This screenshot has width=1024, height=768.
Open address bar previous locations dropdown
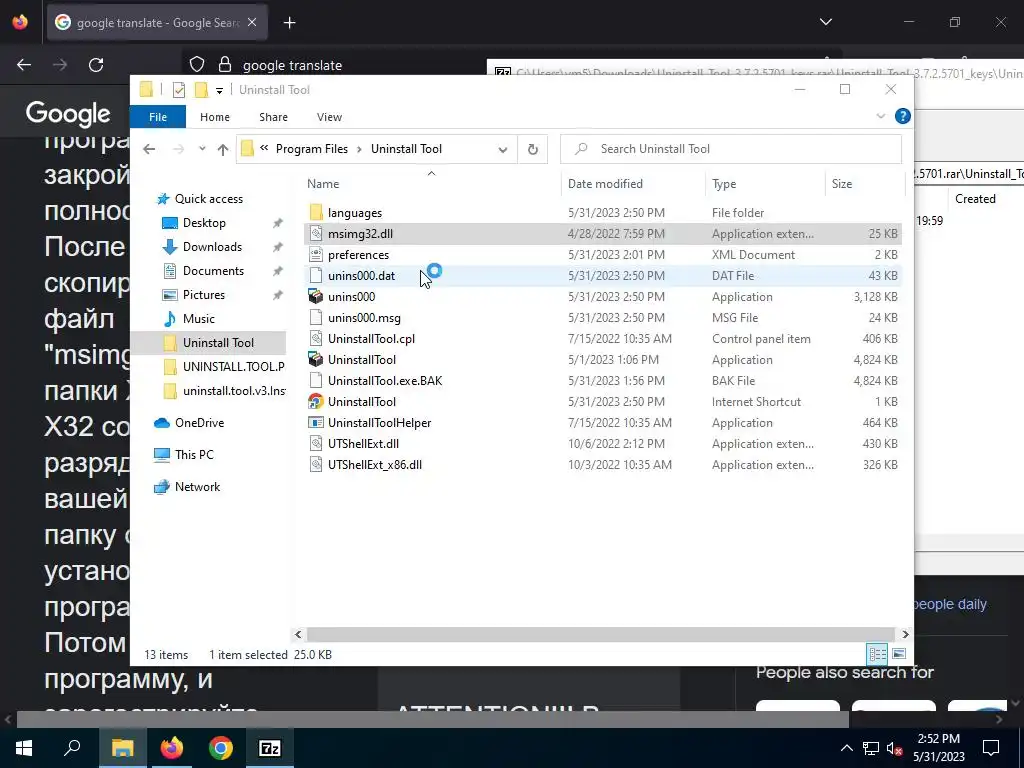tap(502, 149)
